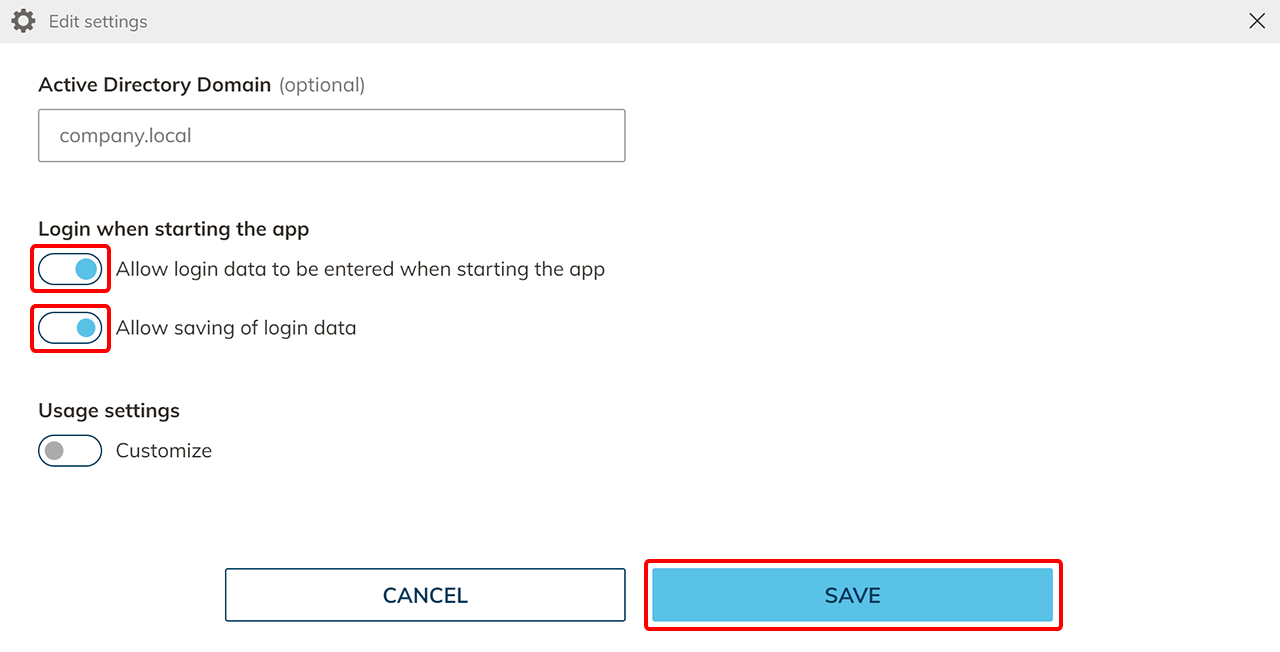Save the settings with the SAVE button
This screenshot has height=652, width=1280.
[852, 596]
